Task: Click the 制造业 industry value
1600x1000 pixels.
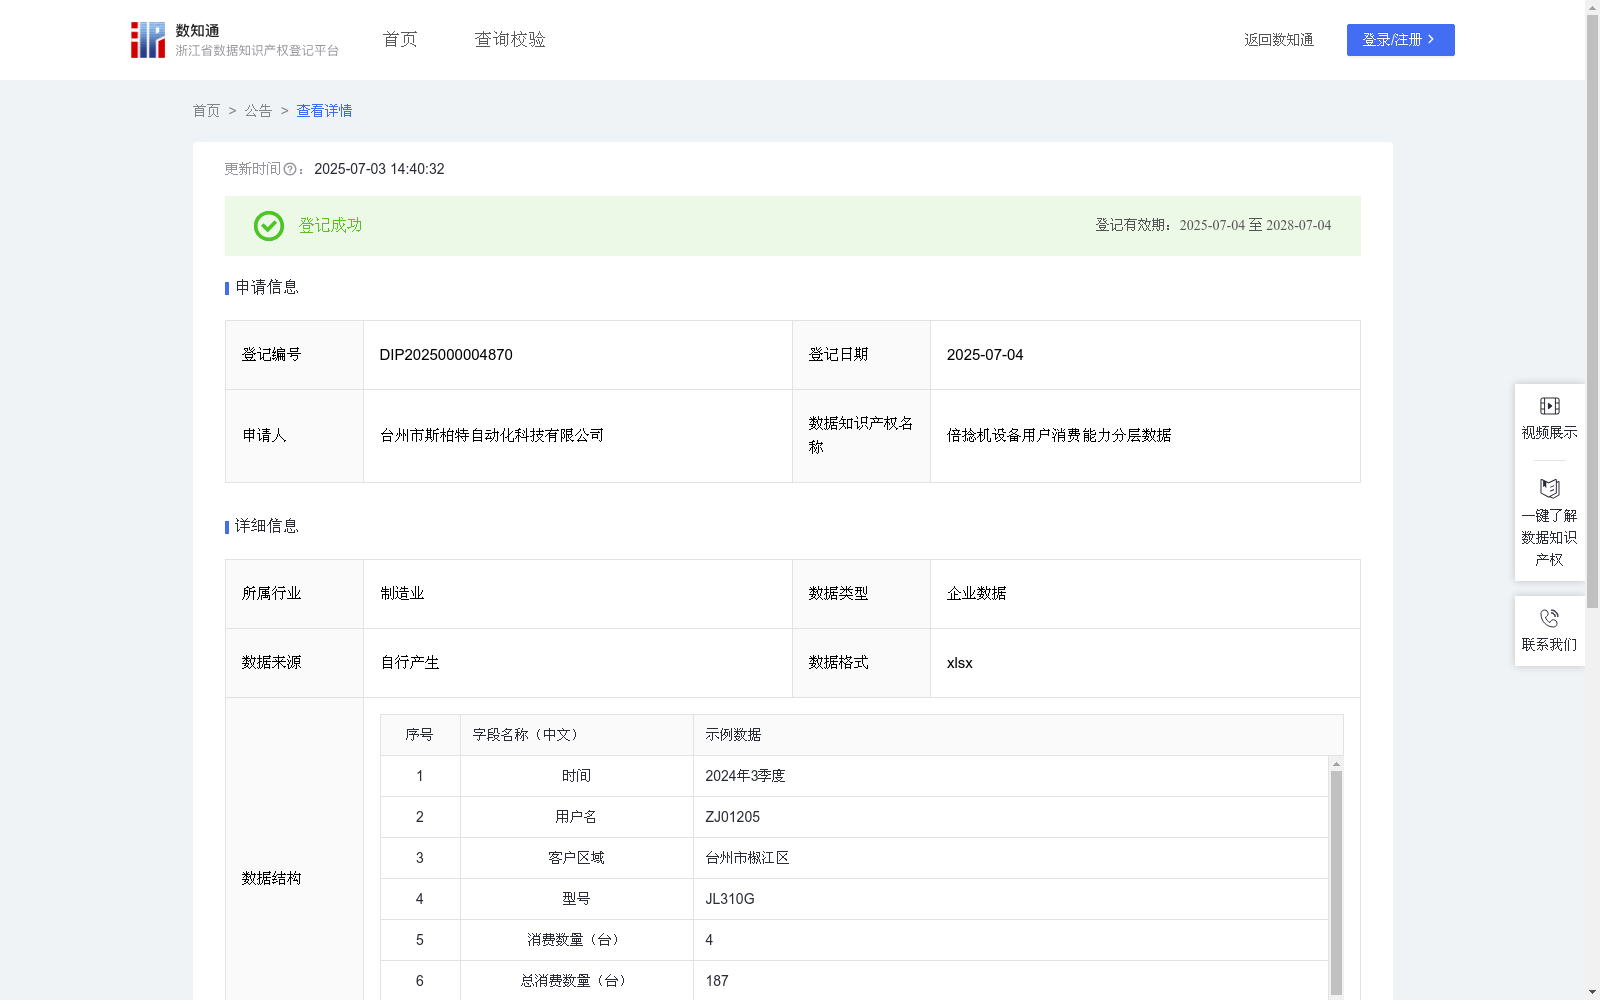Action: pos(402,594)
